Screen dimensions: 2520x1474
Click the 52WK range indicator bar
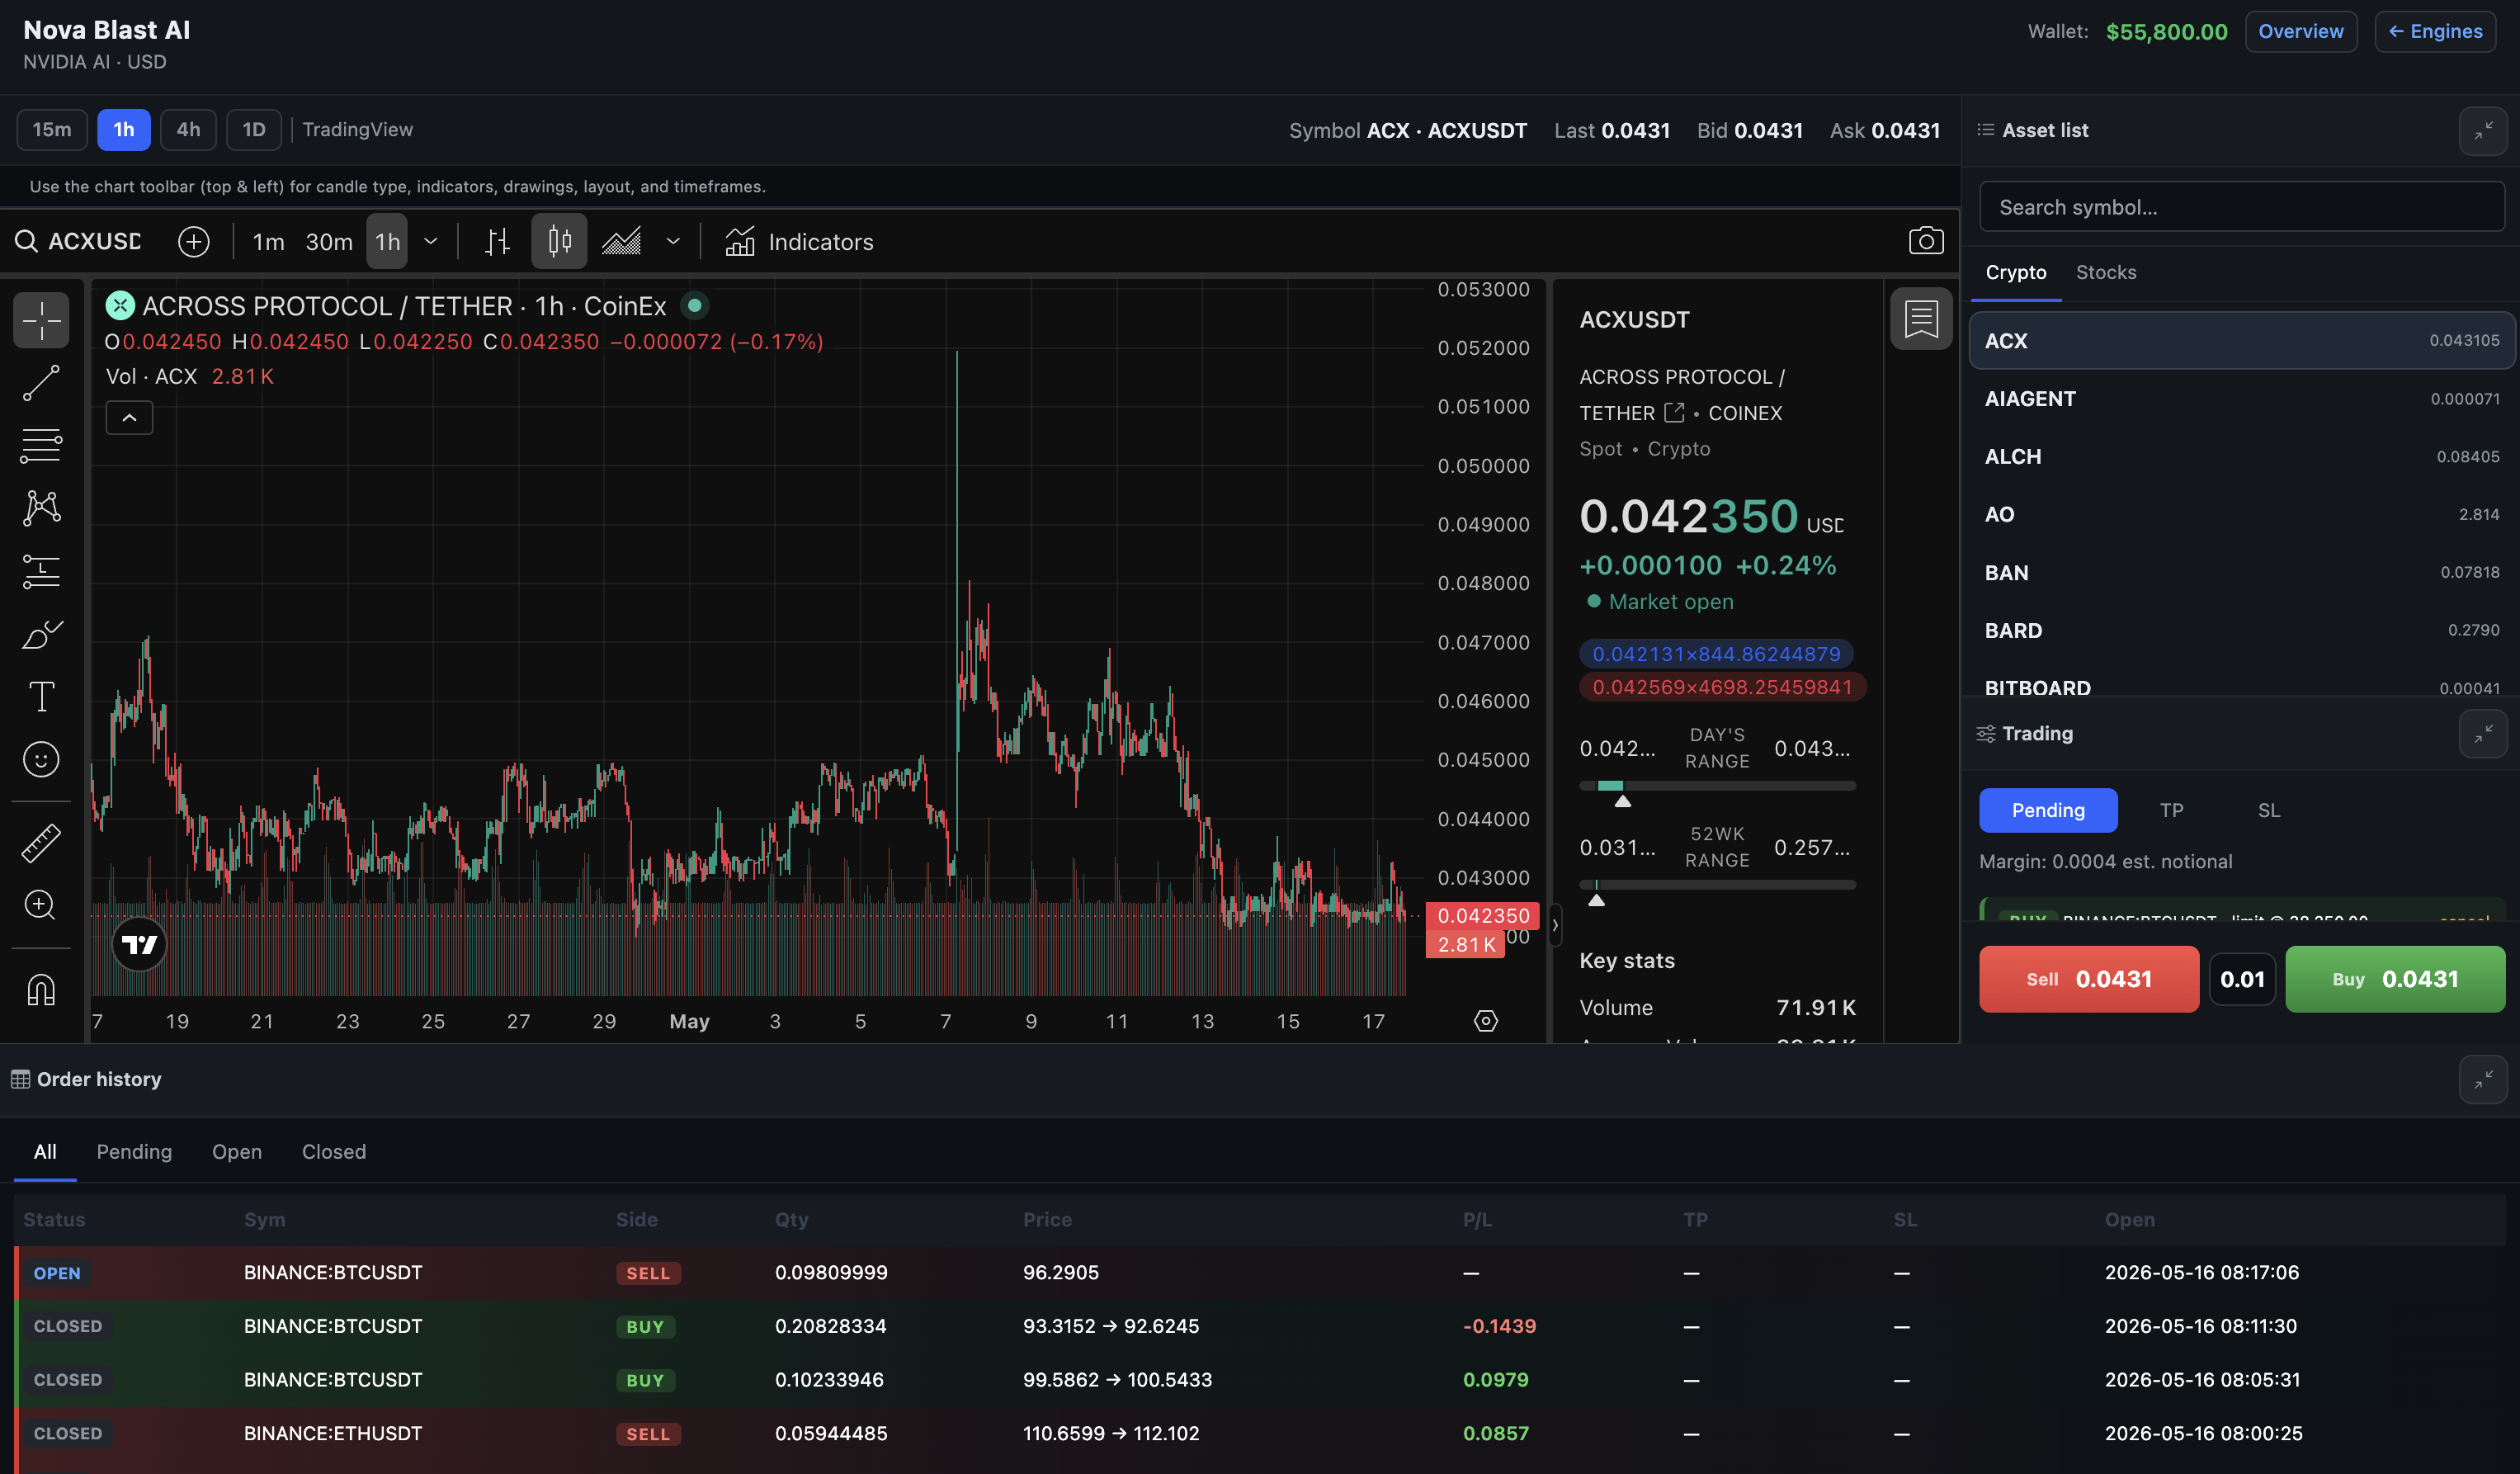[x=1717, y=885]
